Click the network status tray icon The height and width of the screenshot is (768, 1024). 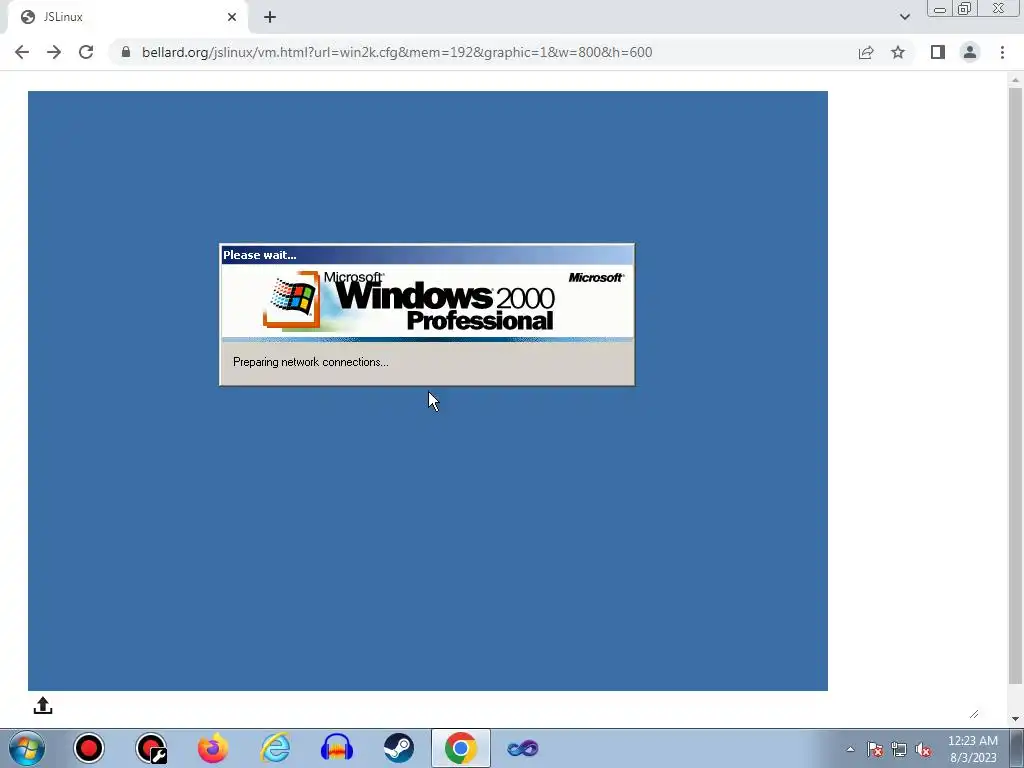click(x=899, y=749)
